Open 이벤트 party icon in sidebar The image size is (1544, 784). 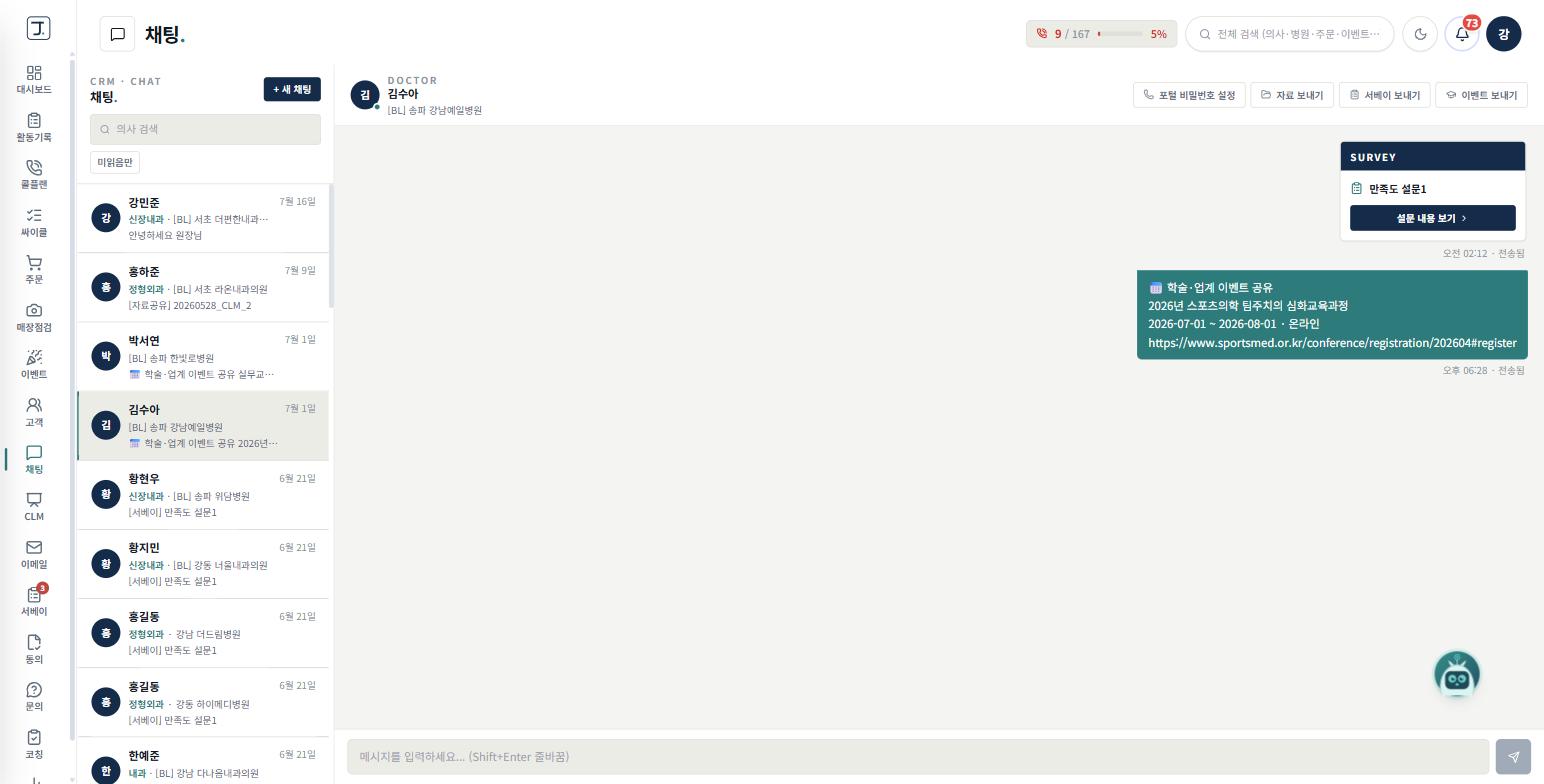34,364
